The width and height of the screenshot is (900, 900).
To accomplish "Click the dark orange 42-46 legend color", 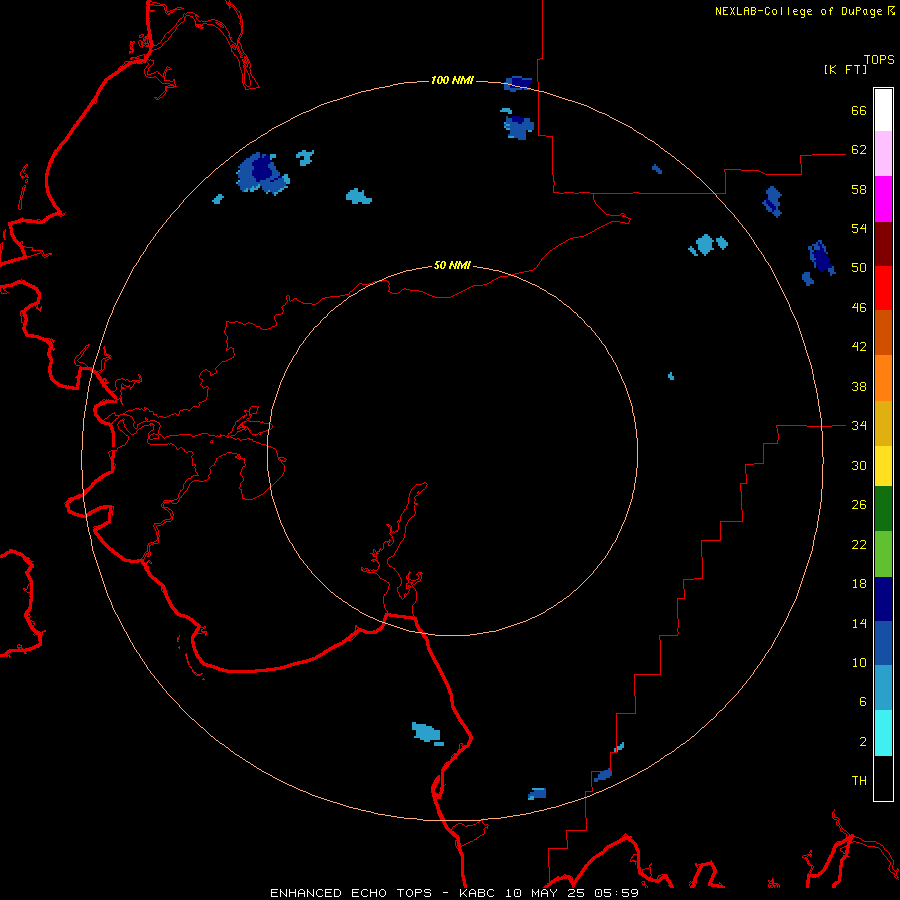I will click(x=883, y=332).
